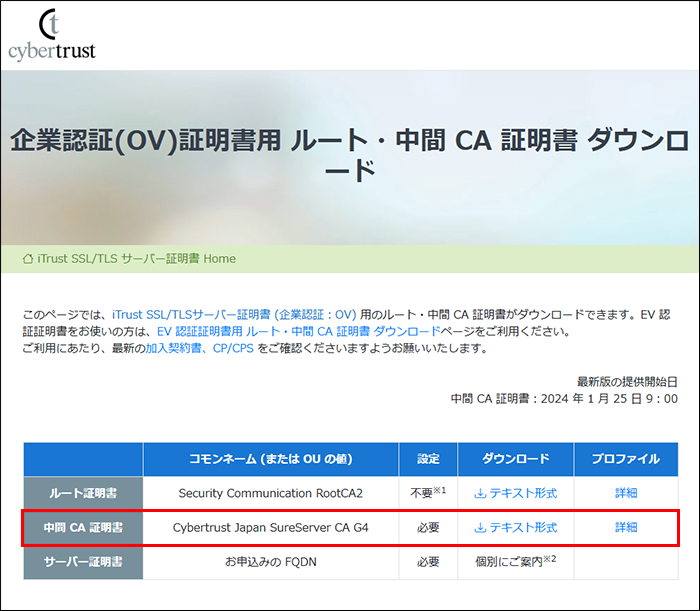
Task: Click download icon in 中間 CA 証明書 row
Action: point(480,528)
